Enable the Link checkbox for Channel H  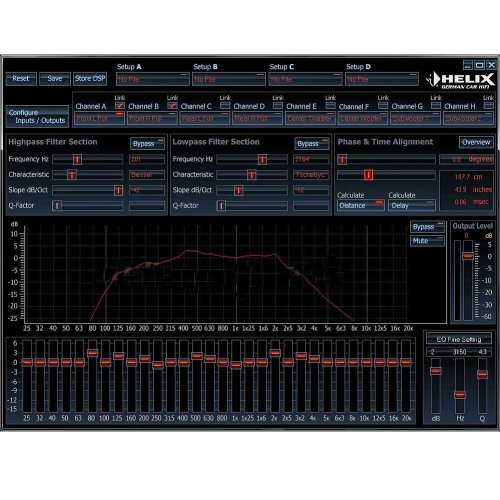click(488, 106)
